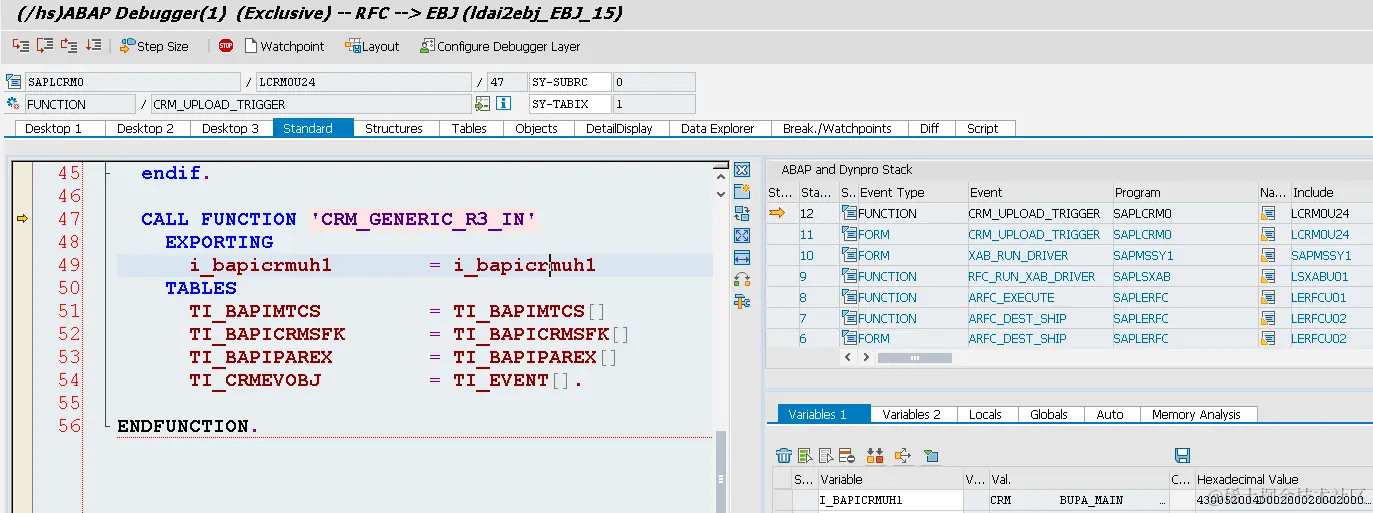The height and width of the screenshot is (513, 1373).
Task: Click the Full Screen tool icon
Action: [742, 235]
